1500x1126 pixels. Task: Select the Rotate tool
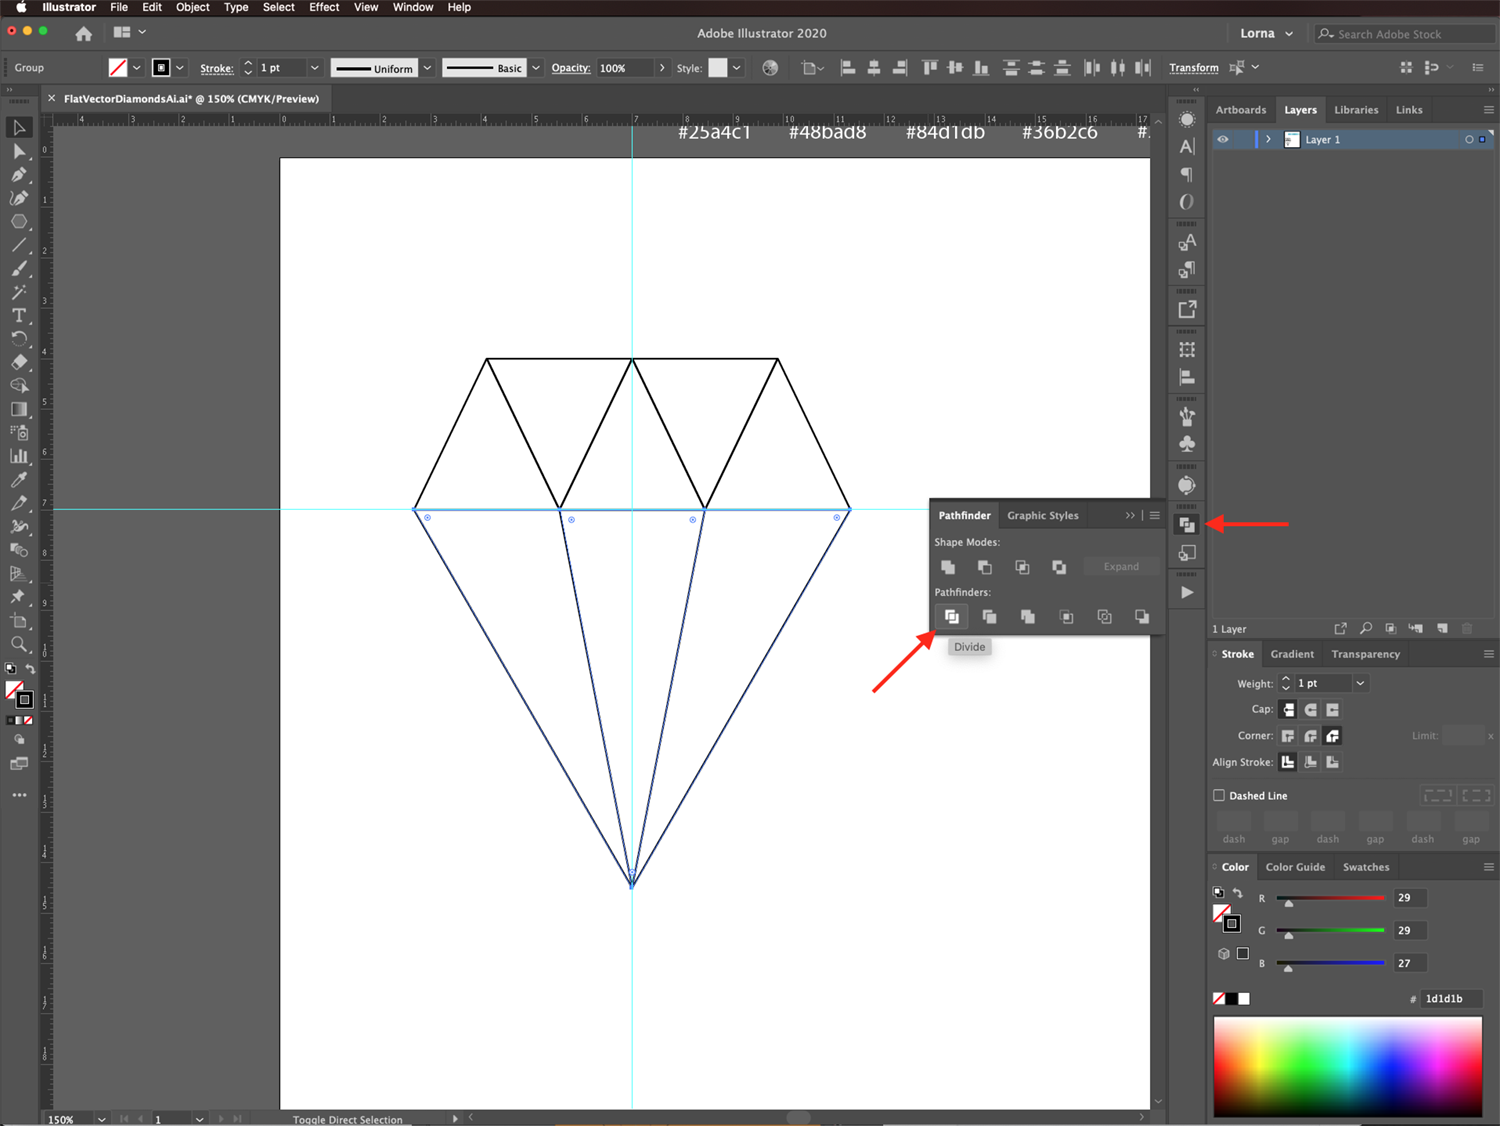(x=19, y=339)
